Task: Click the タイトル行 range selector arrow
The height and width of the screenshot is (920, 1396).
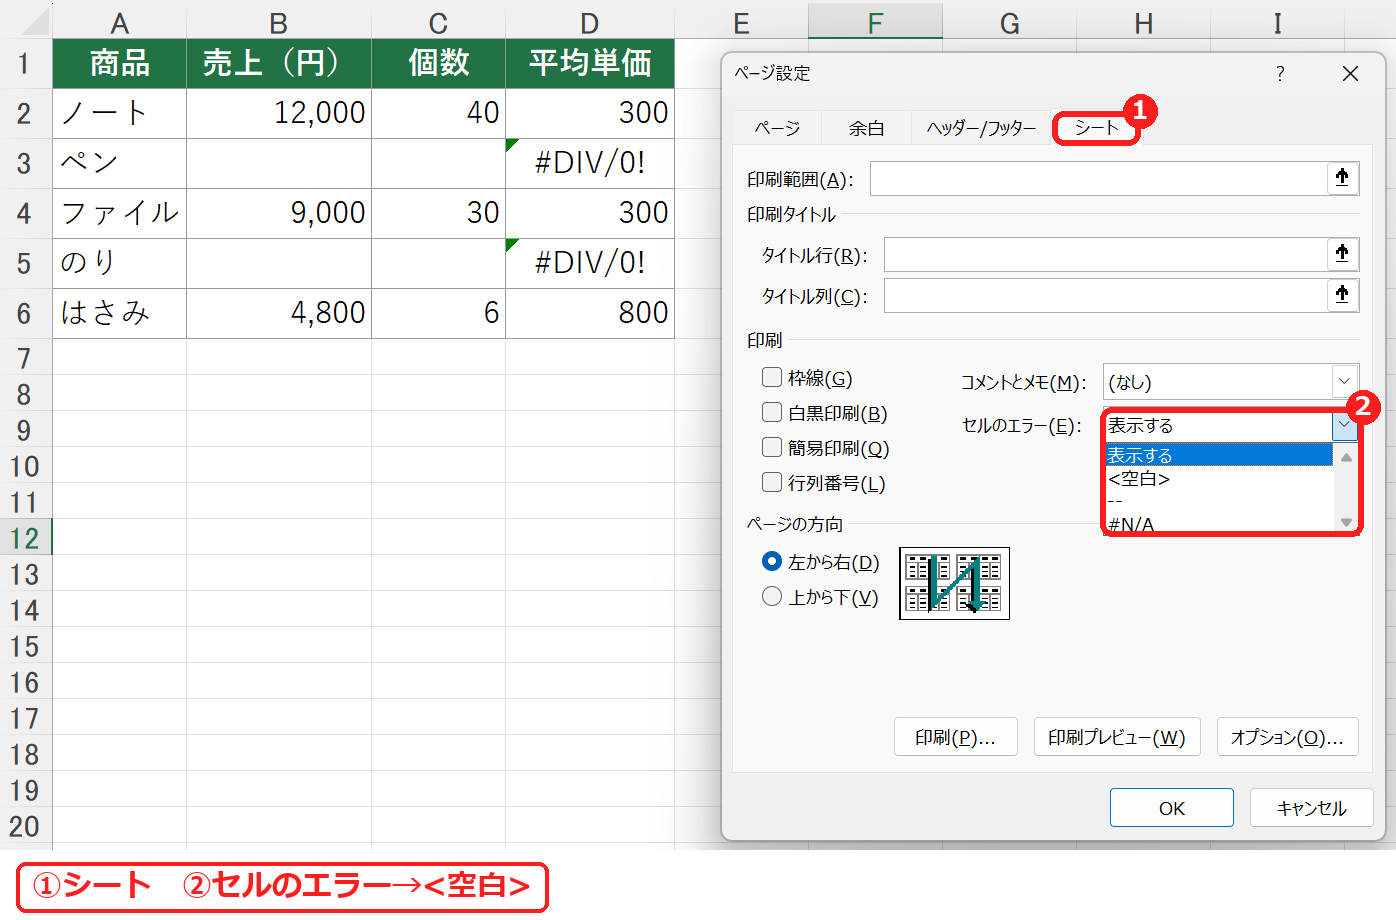Action: point(1342,254)
